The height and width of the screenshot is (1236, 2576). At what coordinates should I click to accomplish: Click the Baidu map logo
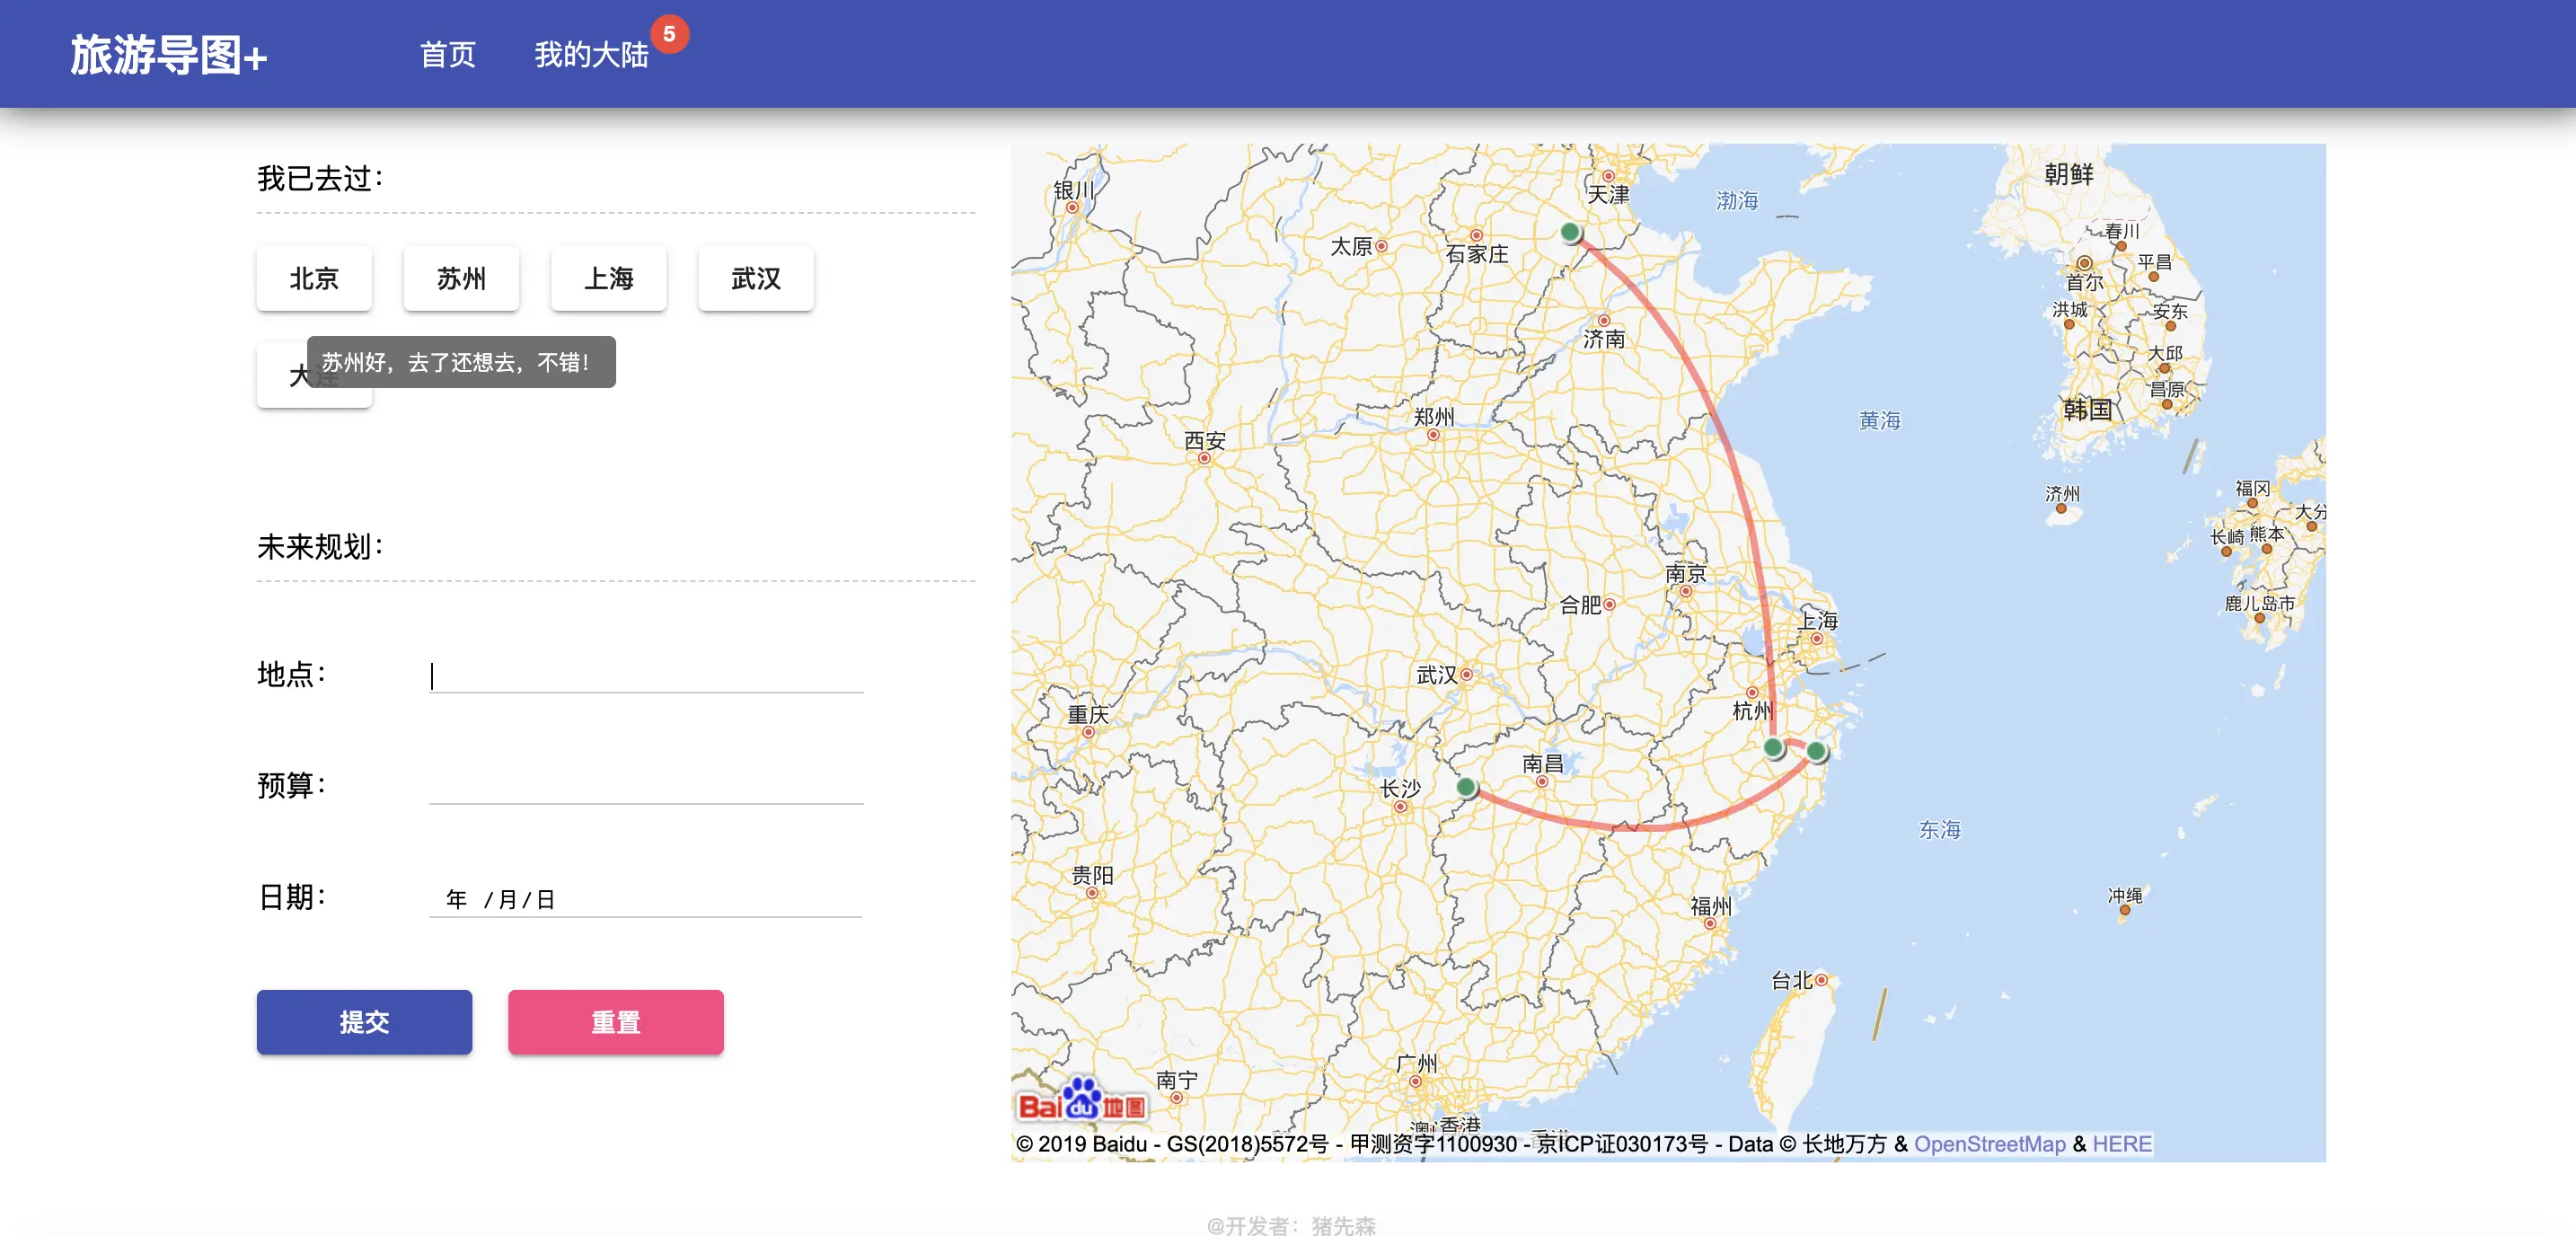pyautogui.click(x=1082, y=1100)
